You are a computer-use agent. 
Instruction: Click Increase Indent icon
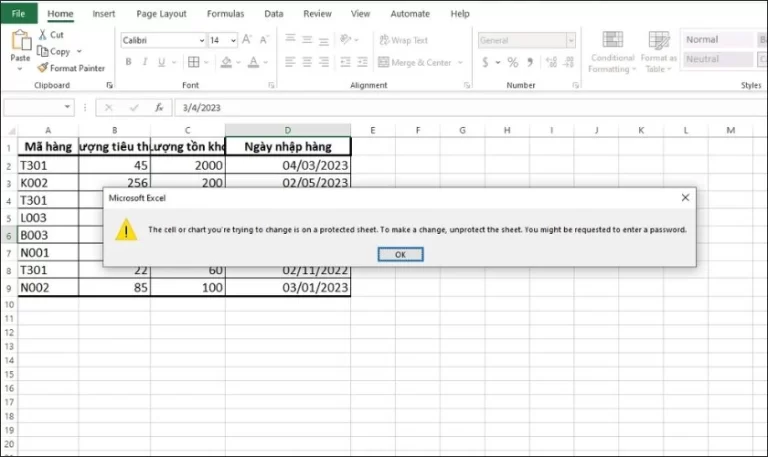click(x=362, y=62)
